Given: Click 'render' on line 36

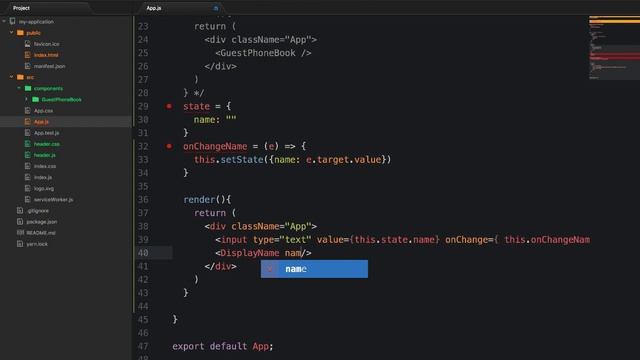Looking at the screenshot, I should tap(199, 200).
